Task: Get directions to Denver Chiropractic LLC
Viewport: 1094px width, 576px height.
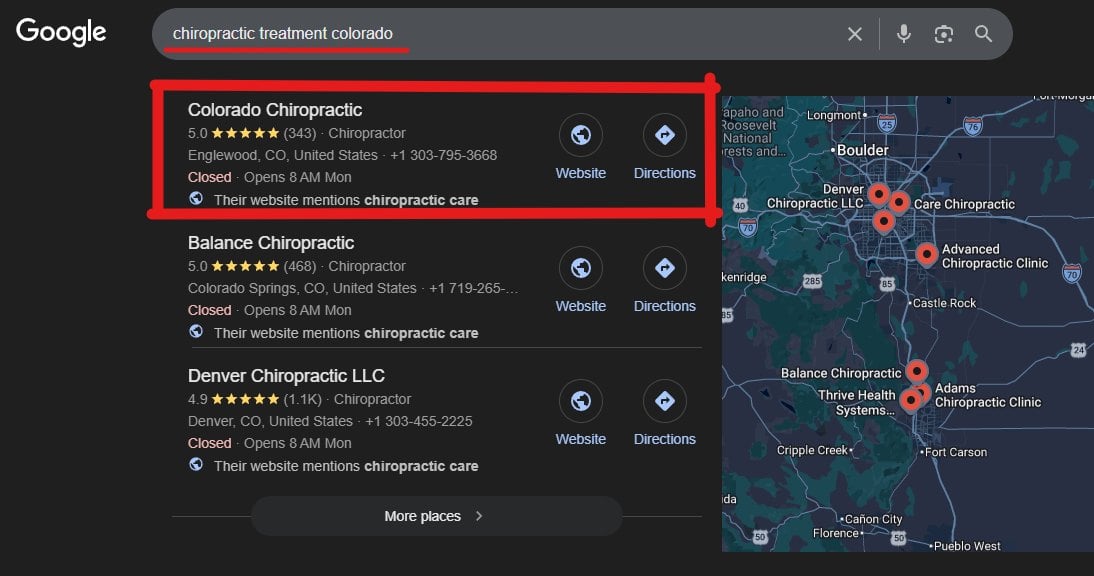Action: 664,401
